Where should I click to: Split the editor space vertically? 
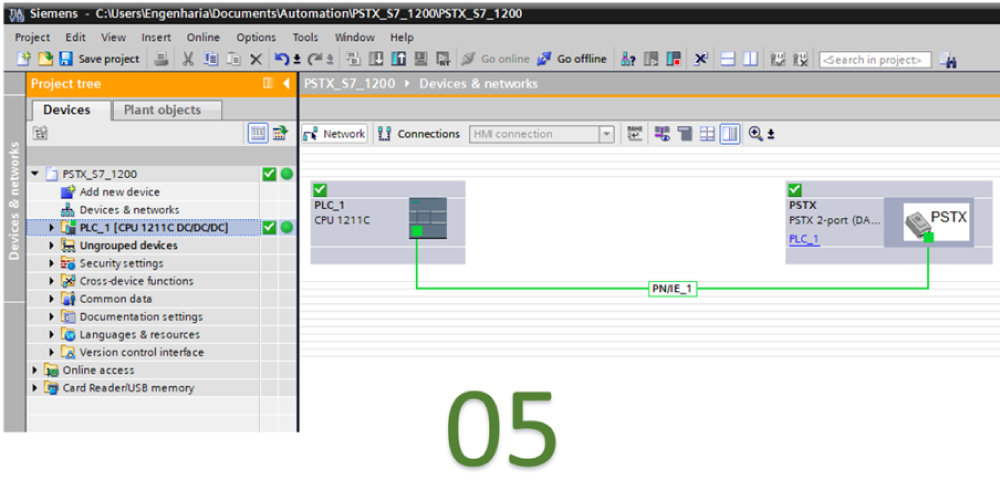coord(751,59)
